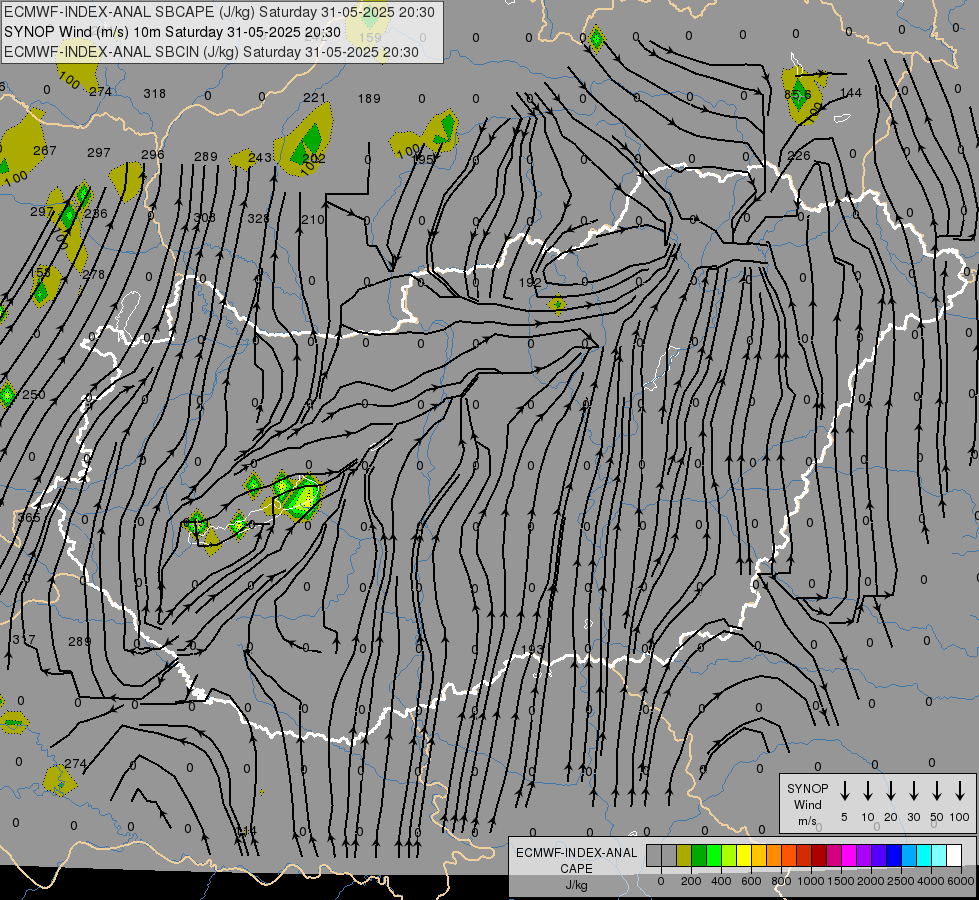Click the map value 226
Viewport: 979px width, 900px height.
[x=799, y=155]
